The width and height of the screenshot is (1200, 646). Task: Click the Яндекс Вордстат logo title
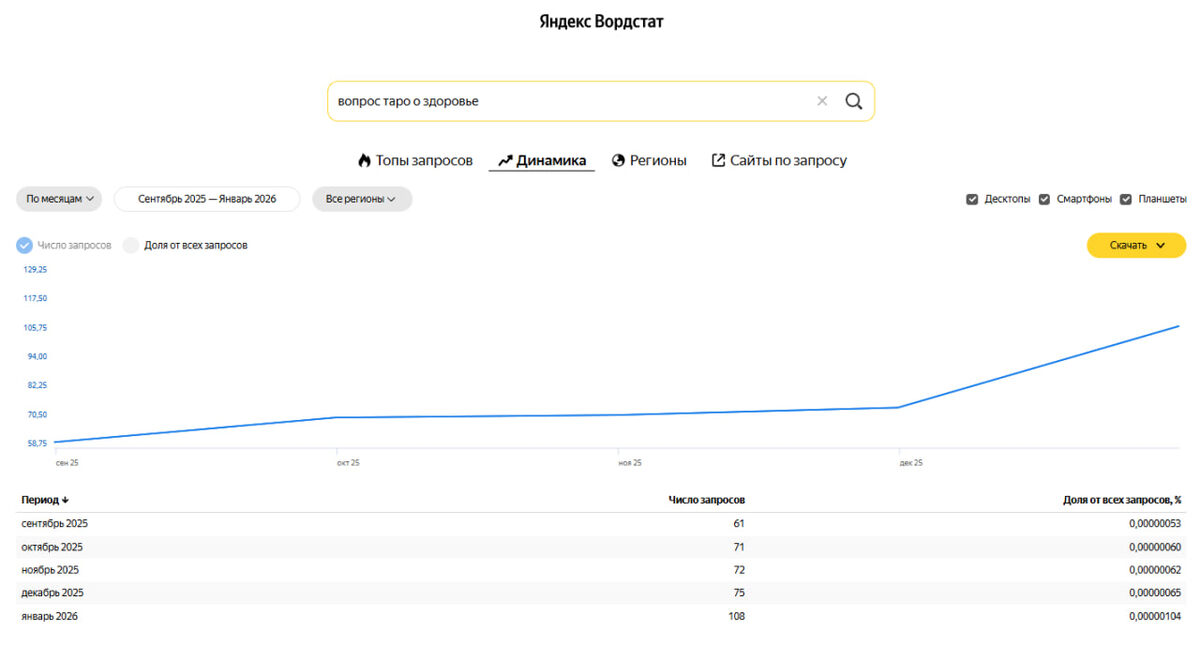(601, 21)
